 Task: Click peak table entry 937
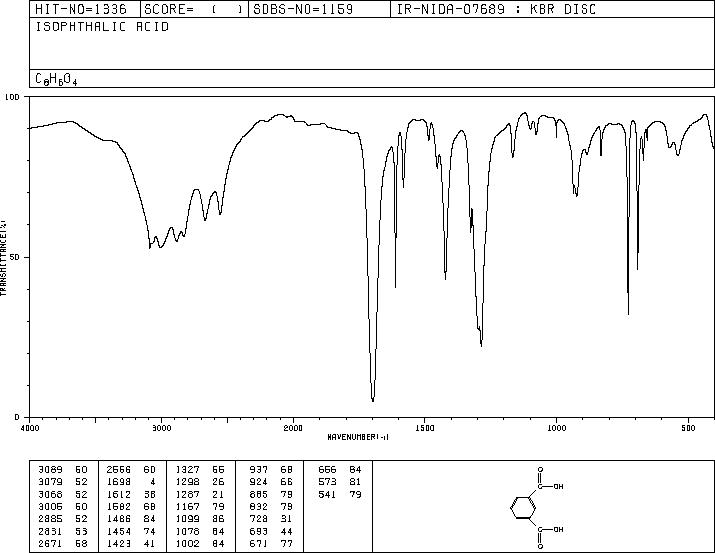click(259, 470)
